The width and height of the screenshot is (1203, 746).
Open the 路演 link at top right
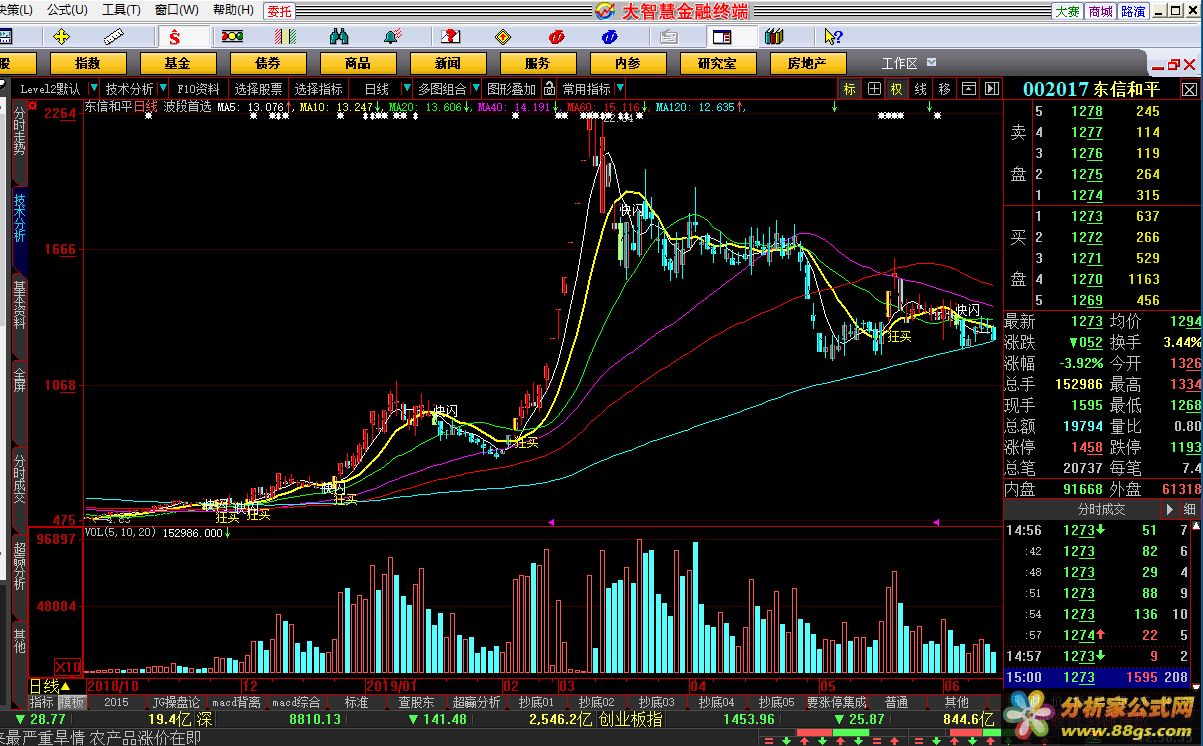point(1133,11)
